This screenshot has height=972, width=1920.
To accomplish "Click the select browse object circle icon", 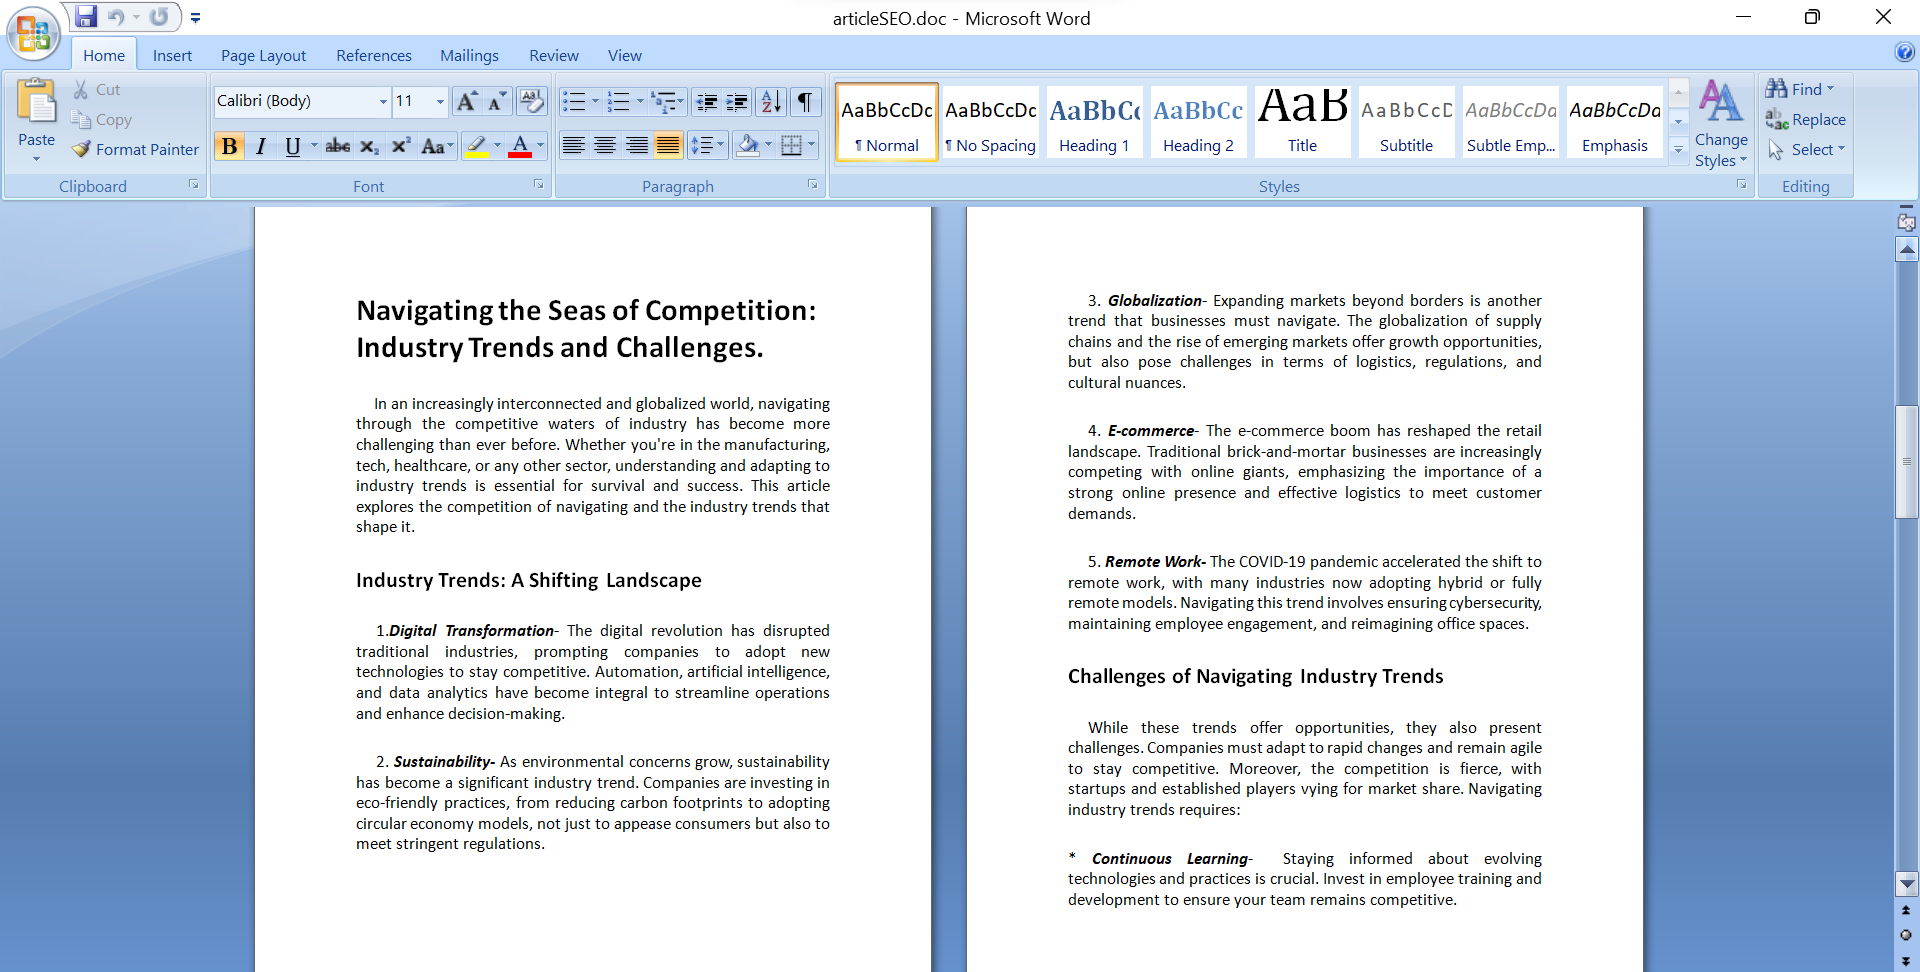I will [x=1906, y=936].
